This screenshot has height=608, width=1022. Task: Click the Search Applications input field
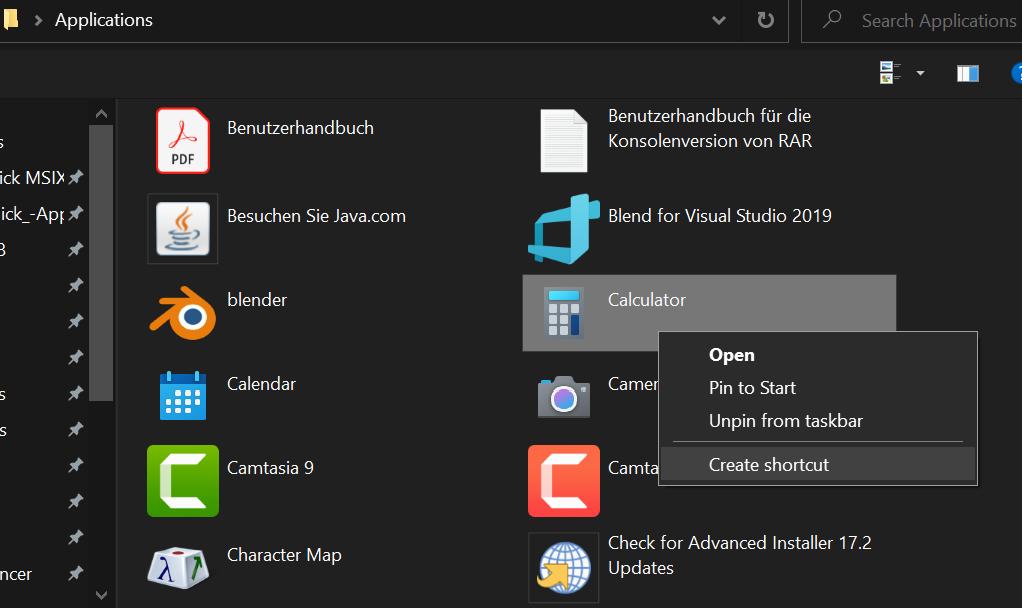(912, 21)
